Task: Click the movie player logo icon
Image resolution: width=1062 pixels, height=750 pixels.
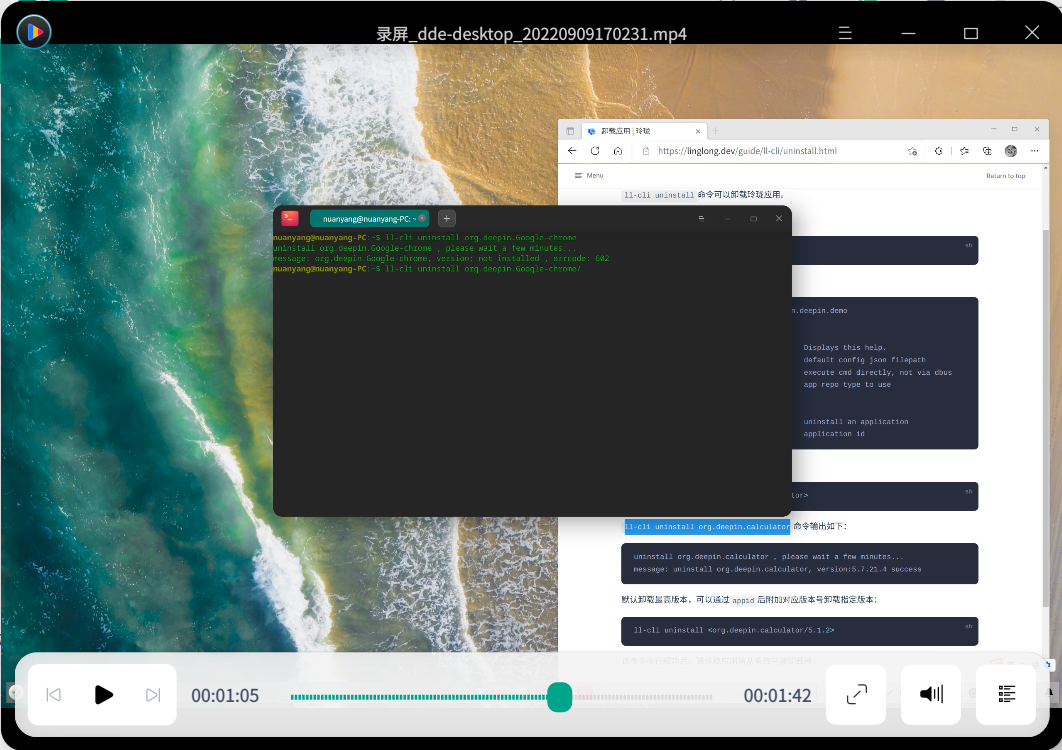Action: coord(34,32)
